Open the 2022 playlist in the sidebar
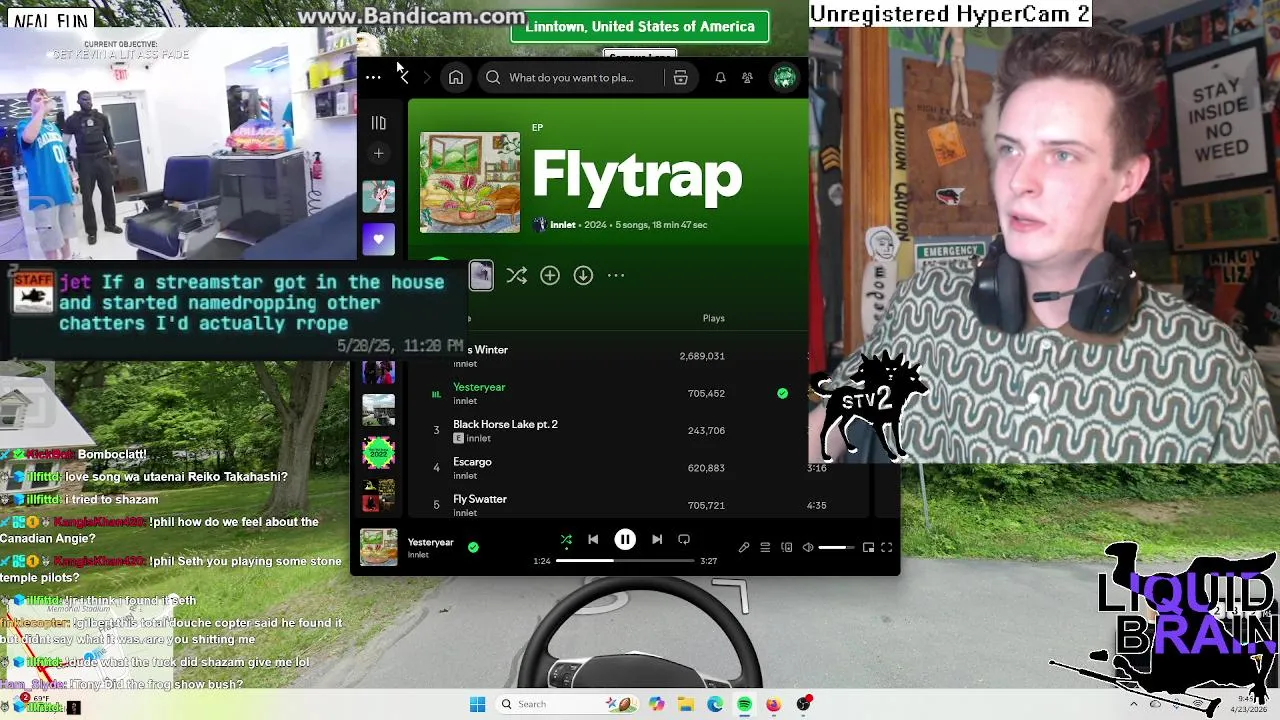This screenshot has height=720, width=1280. click(x=378, y=453)
